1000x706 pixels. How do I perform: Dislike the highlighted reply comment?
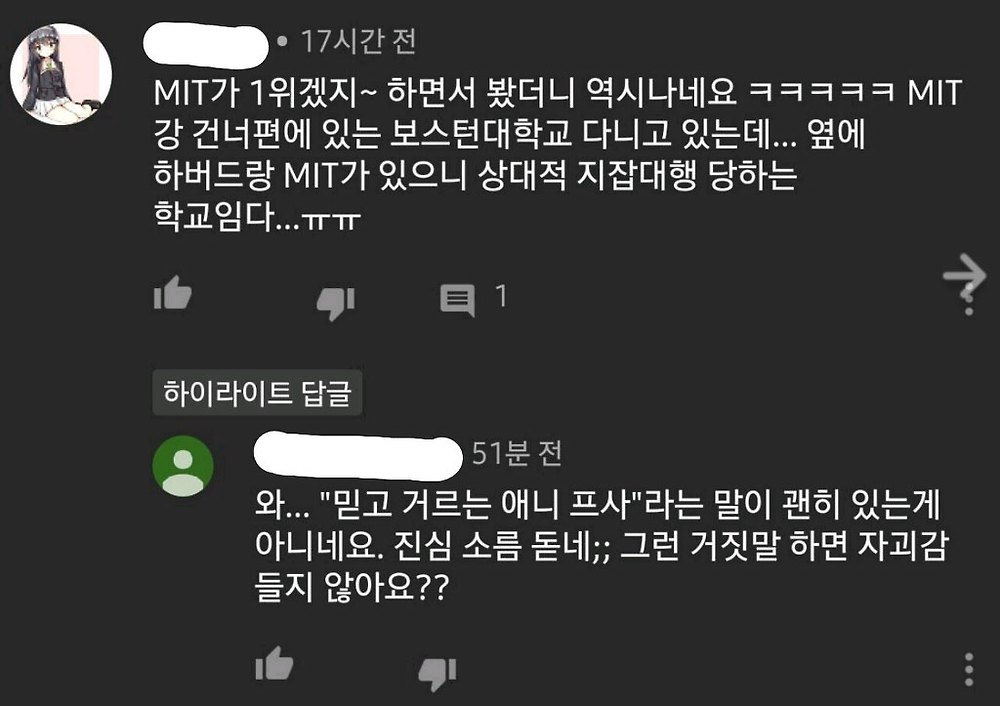438,673
